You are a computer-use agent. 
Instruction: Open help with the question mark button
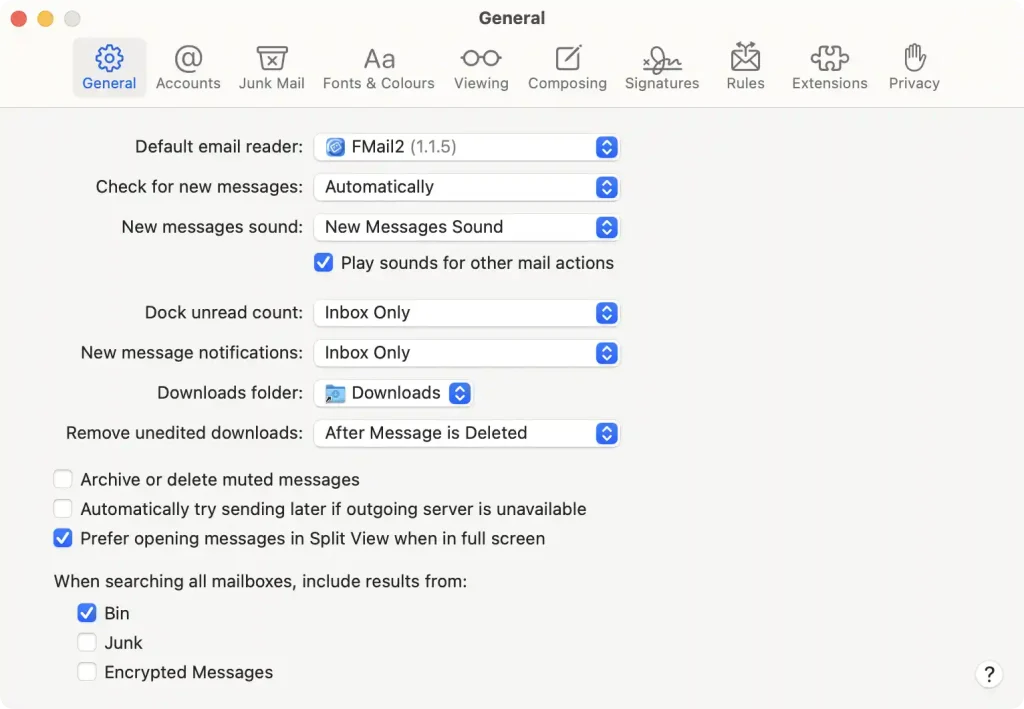coord(989,674)
